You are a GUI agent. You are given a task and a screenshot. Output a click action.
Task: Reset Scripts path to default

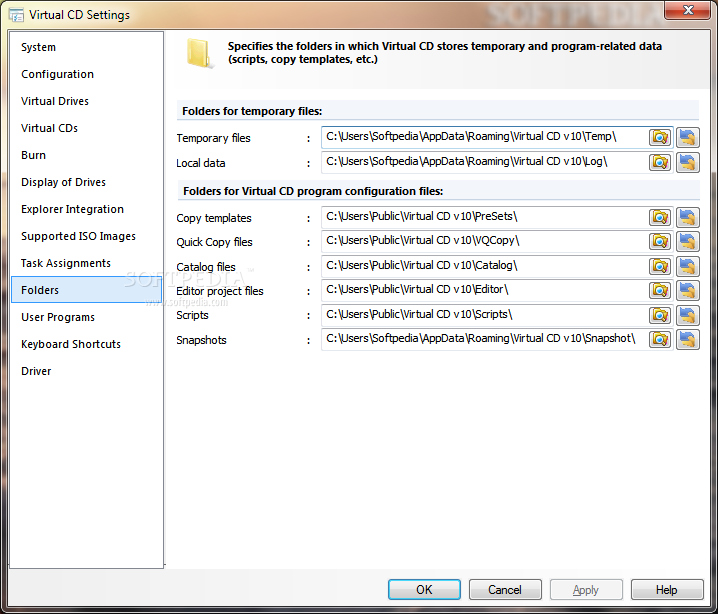(688, 315)
